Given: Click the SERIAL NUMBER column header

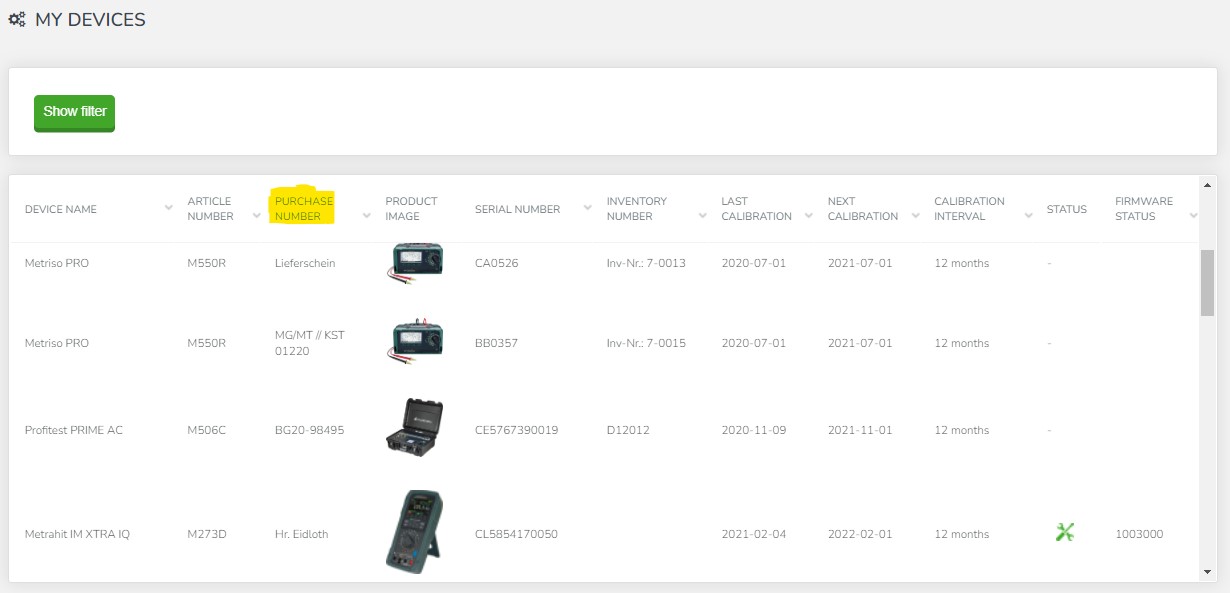Looking at the screenshot, I should [517, 209].
